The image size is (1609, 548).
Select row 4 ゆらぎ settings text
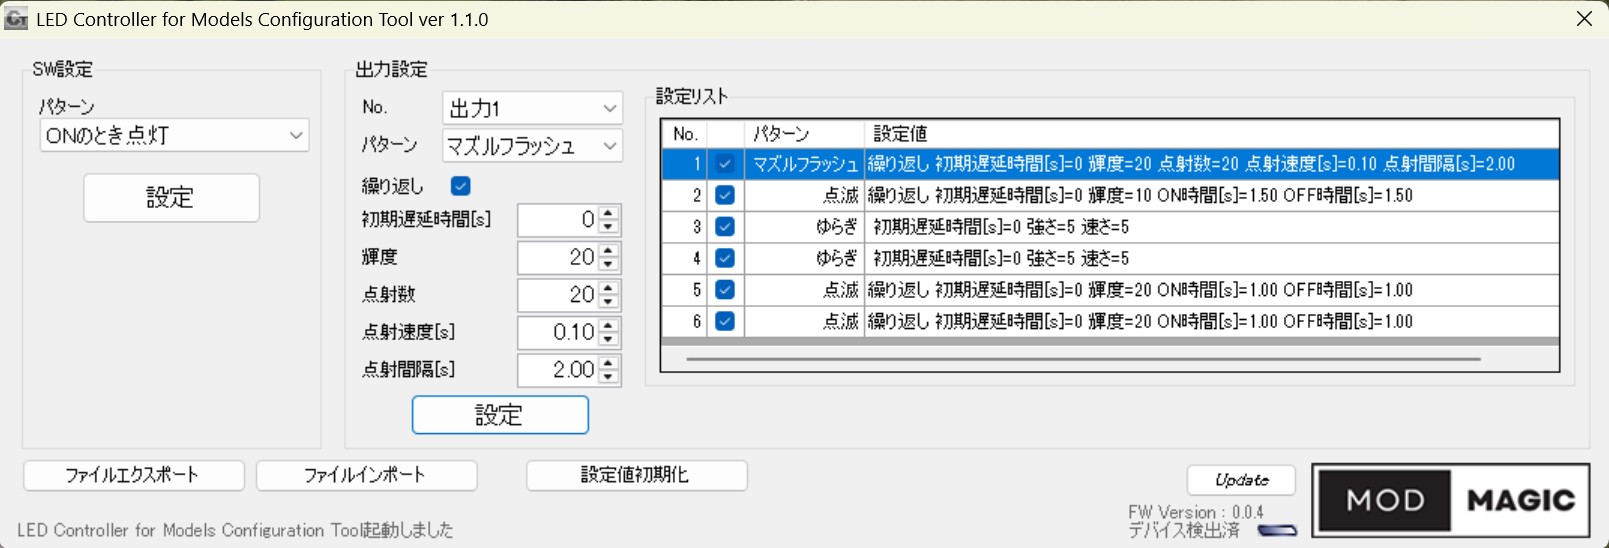click(1001, 258)
